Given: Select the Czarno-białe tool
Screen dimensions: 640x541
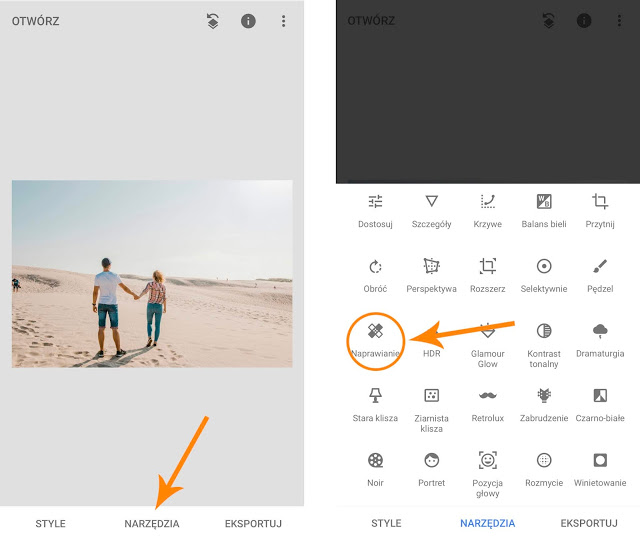Looking at the screenshot, I should tap(600, 405).
